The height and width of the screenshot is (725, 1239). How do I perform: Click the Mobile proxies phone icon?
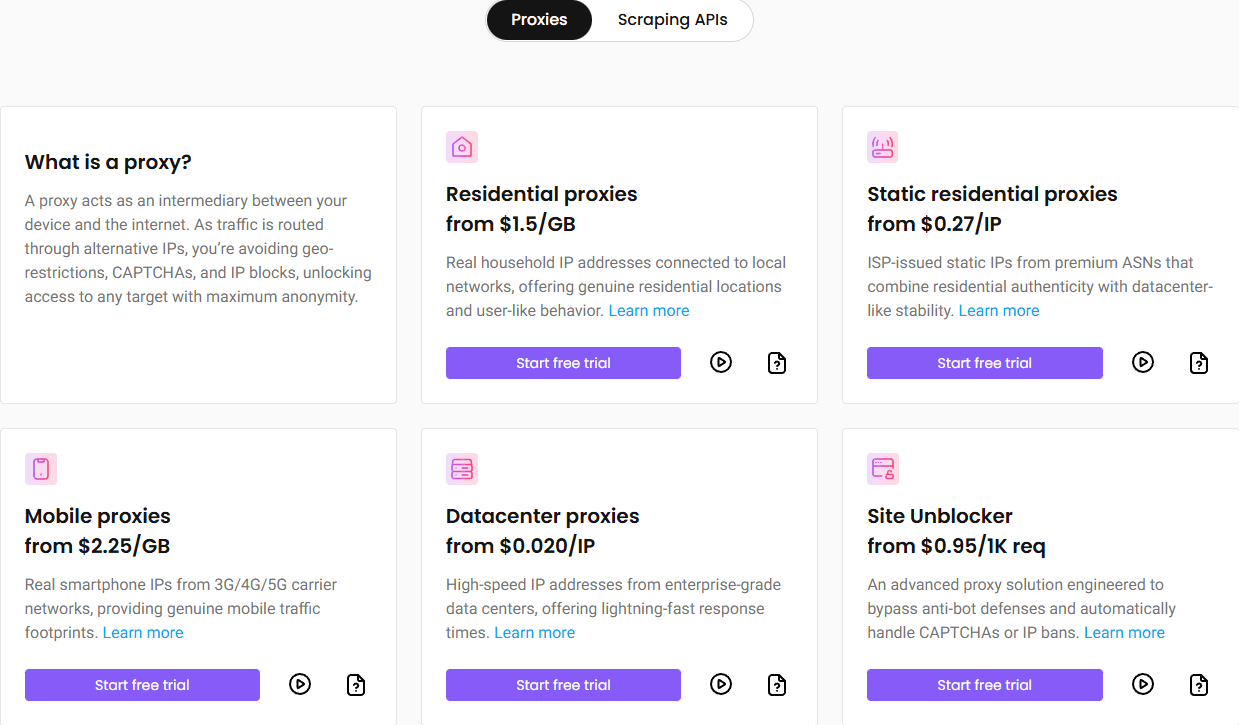41,469
